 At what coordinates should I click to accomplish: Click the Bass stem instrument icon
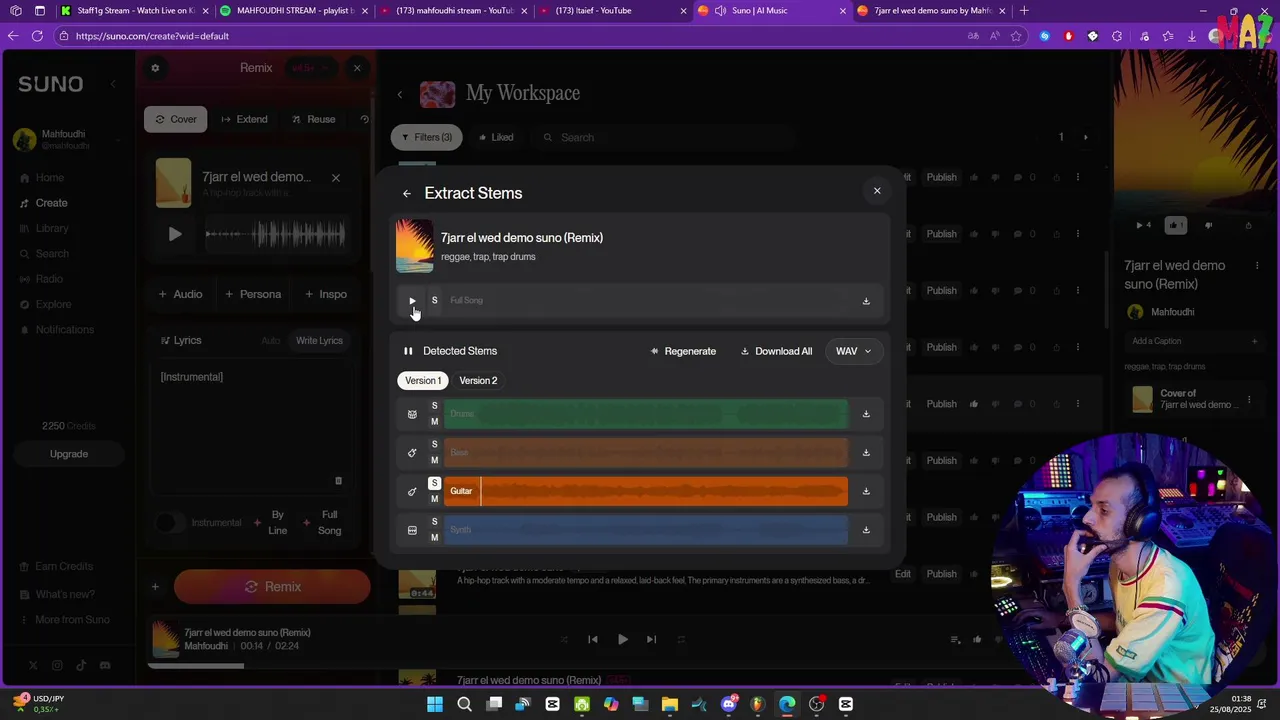click(x=412, y=453)
